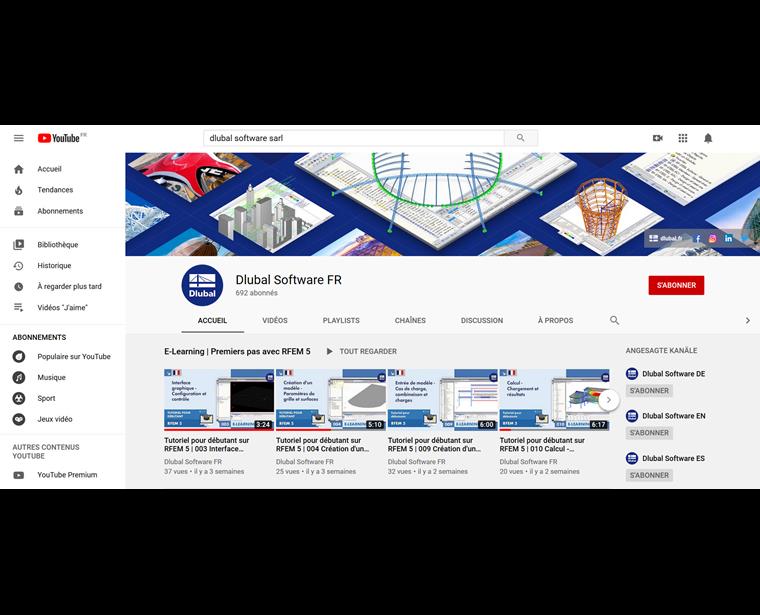Switch to the À PROPOS tab
Viewport: 760px width, 615px height.
pyautogui.click(x=555, y=320)
